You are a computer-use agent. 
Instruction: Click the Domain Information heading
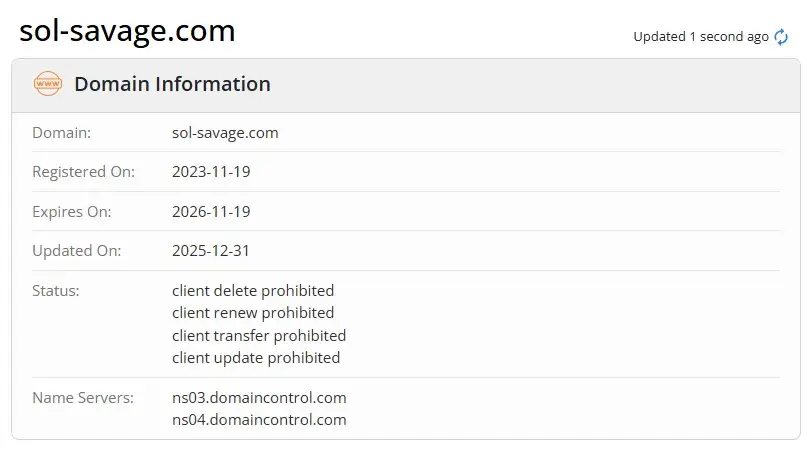click(x=172, y=84)
